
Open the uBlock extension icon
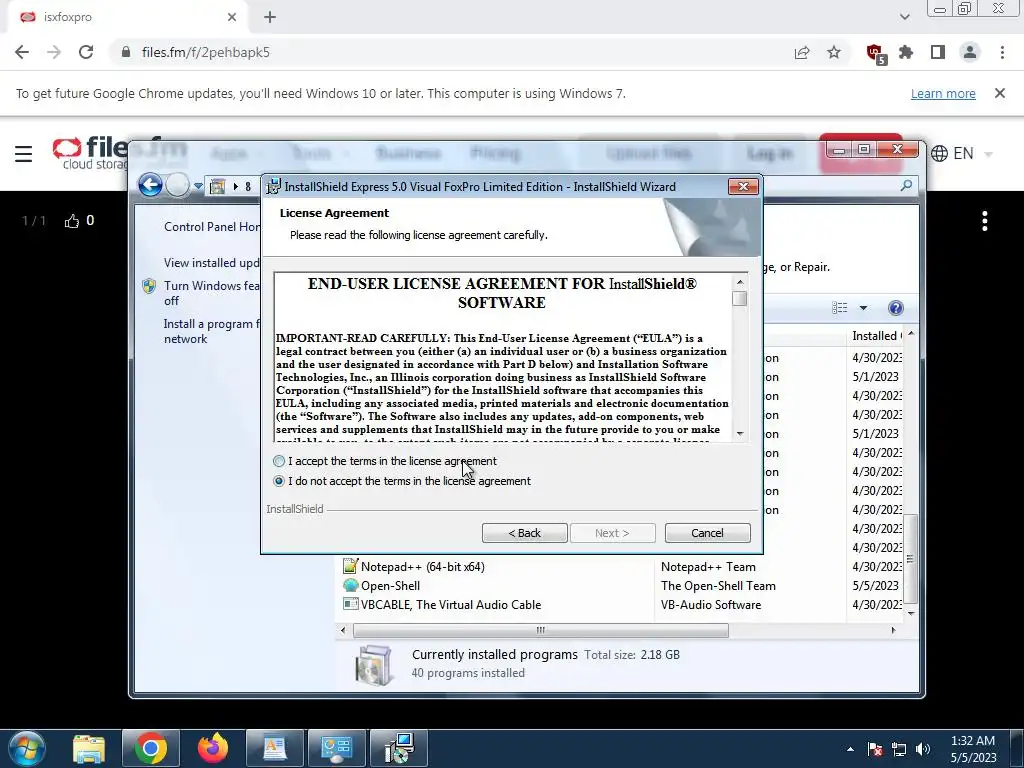click(875, 53)
